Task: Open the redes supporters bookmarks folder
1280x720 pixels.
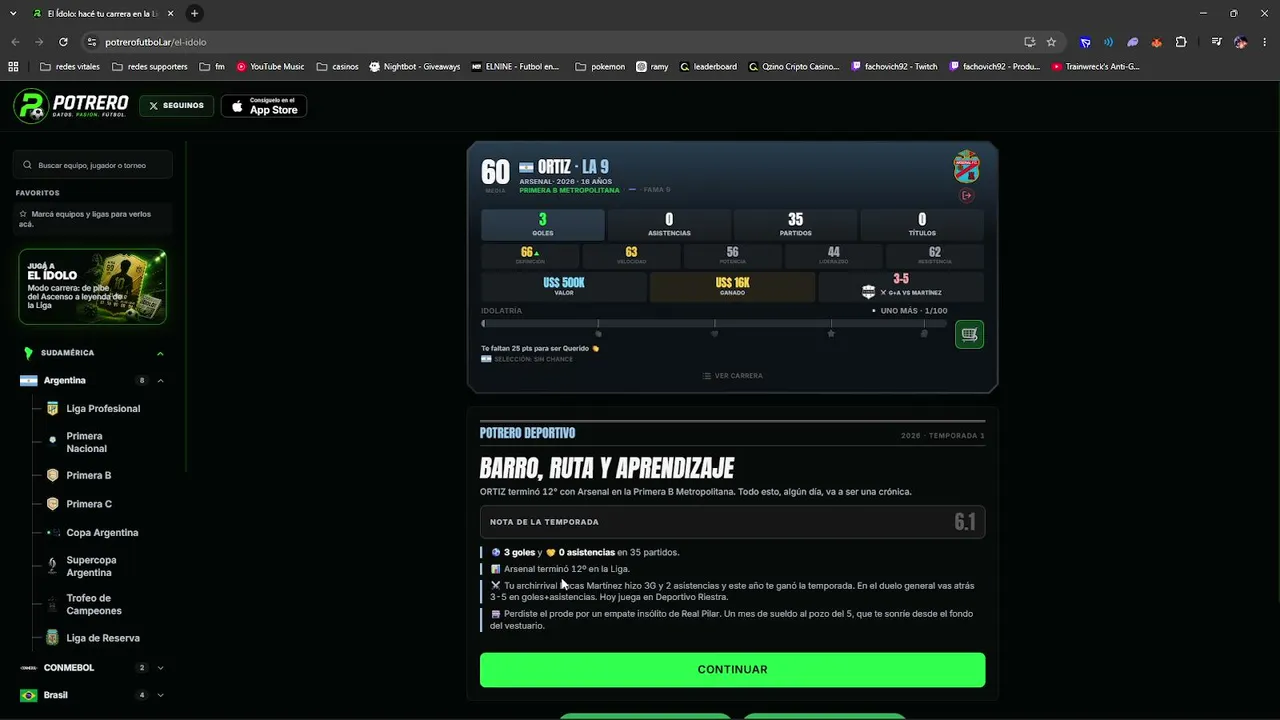Action: [x=150, y=67]
